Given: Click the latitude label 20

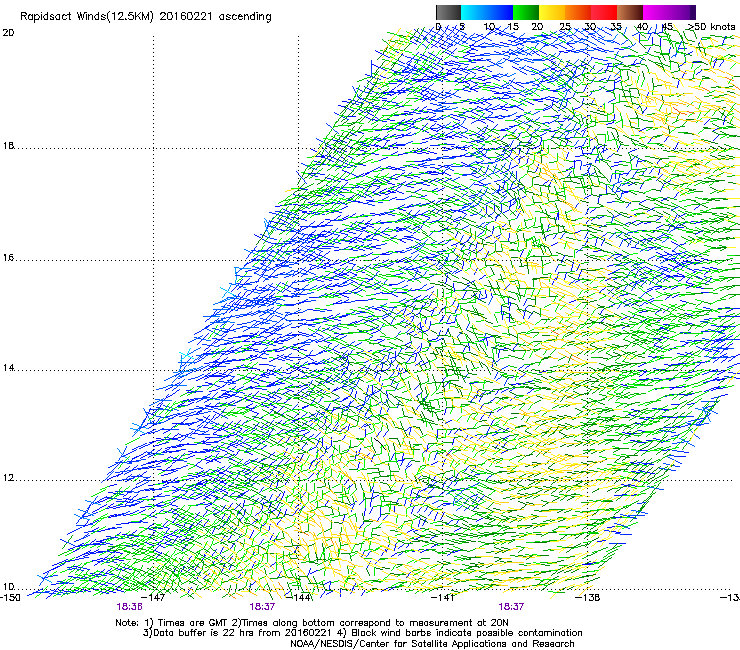Looking at the screenshot, I should click(8, 33).
